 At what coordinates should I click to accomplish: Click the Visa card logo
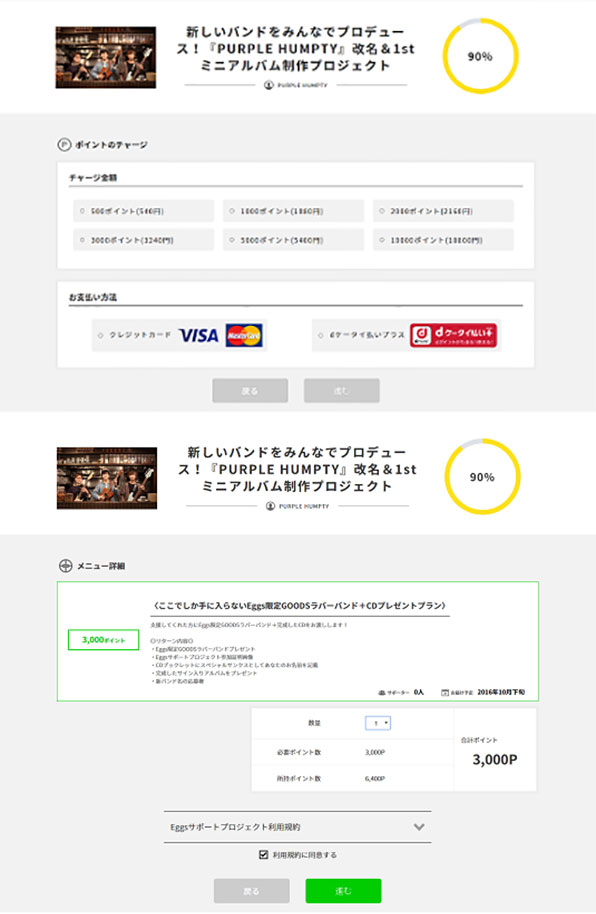(198, 335)
